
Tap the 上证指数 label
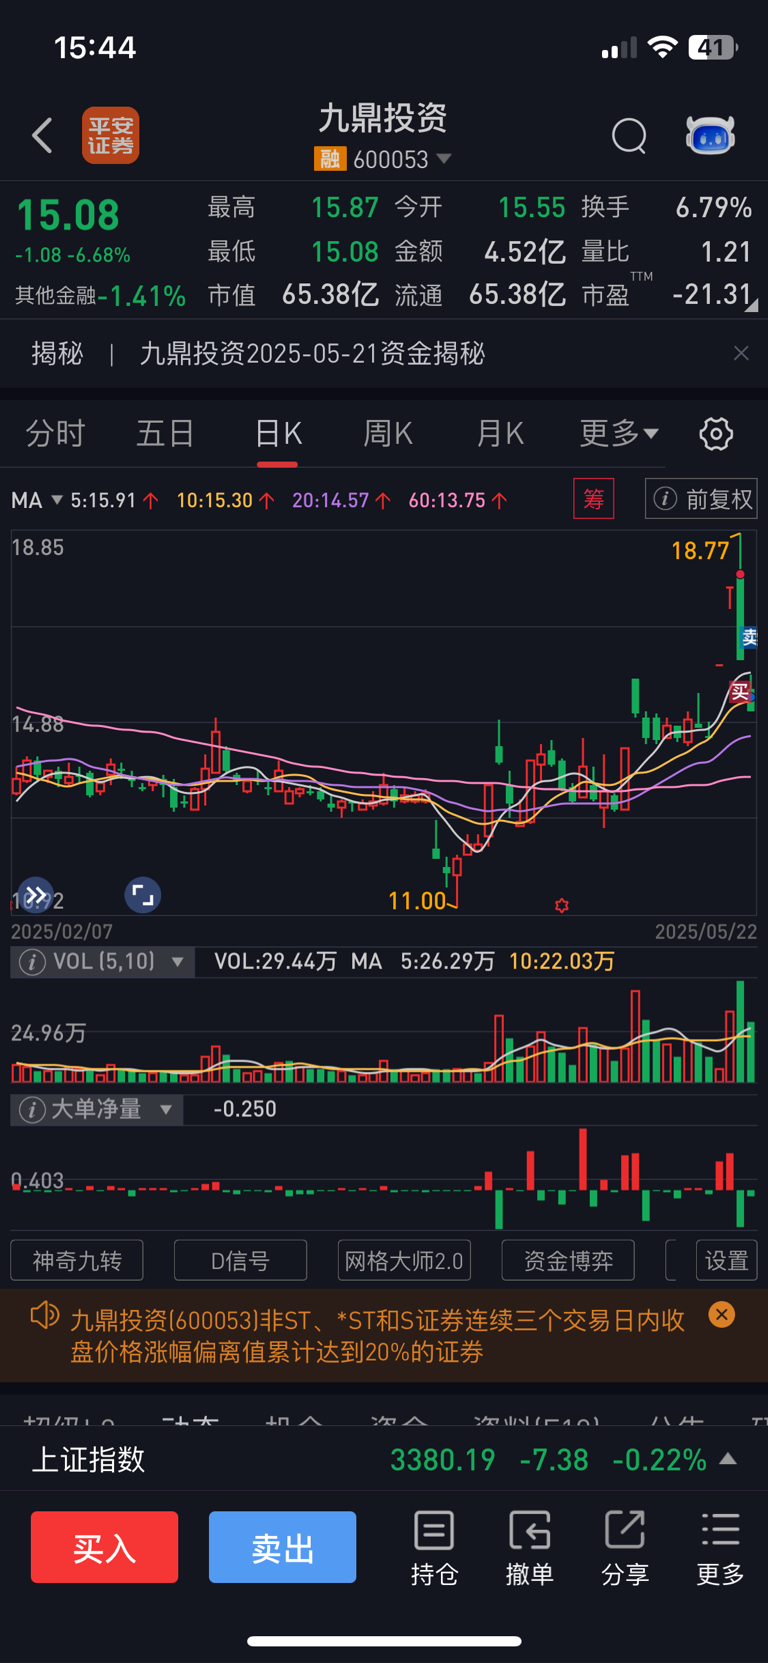(x=88, y=1459)
